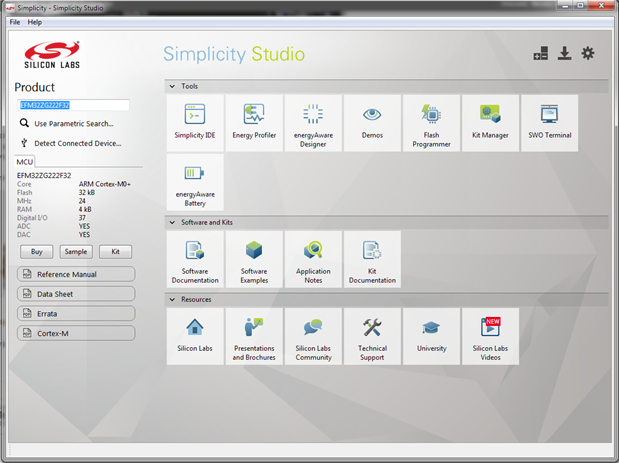This screenshot has width=619, height=463.
Task: Open the Cortex-M document
Action: pos(76,333)
